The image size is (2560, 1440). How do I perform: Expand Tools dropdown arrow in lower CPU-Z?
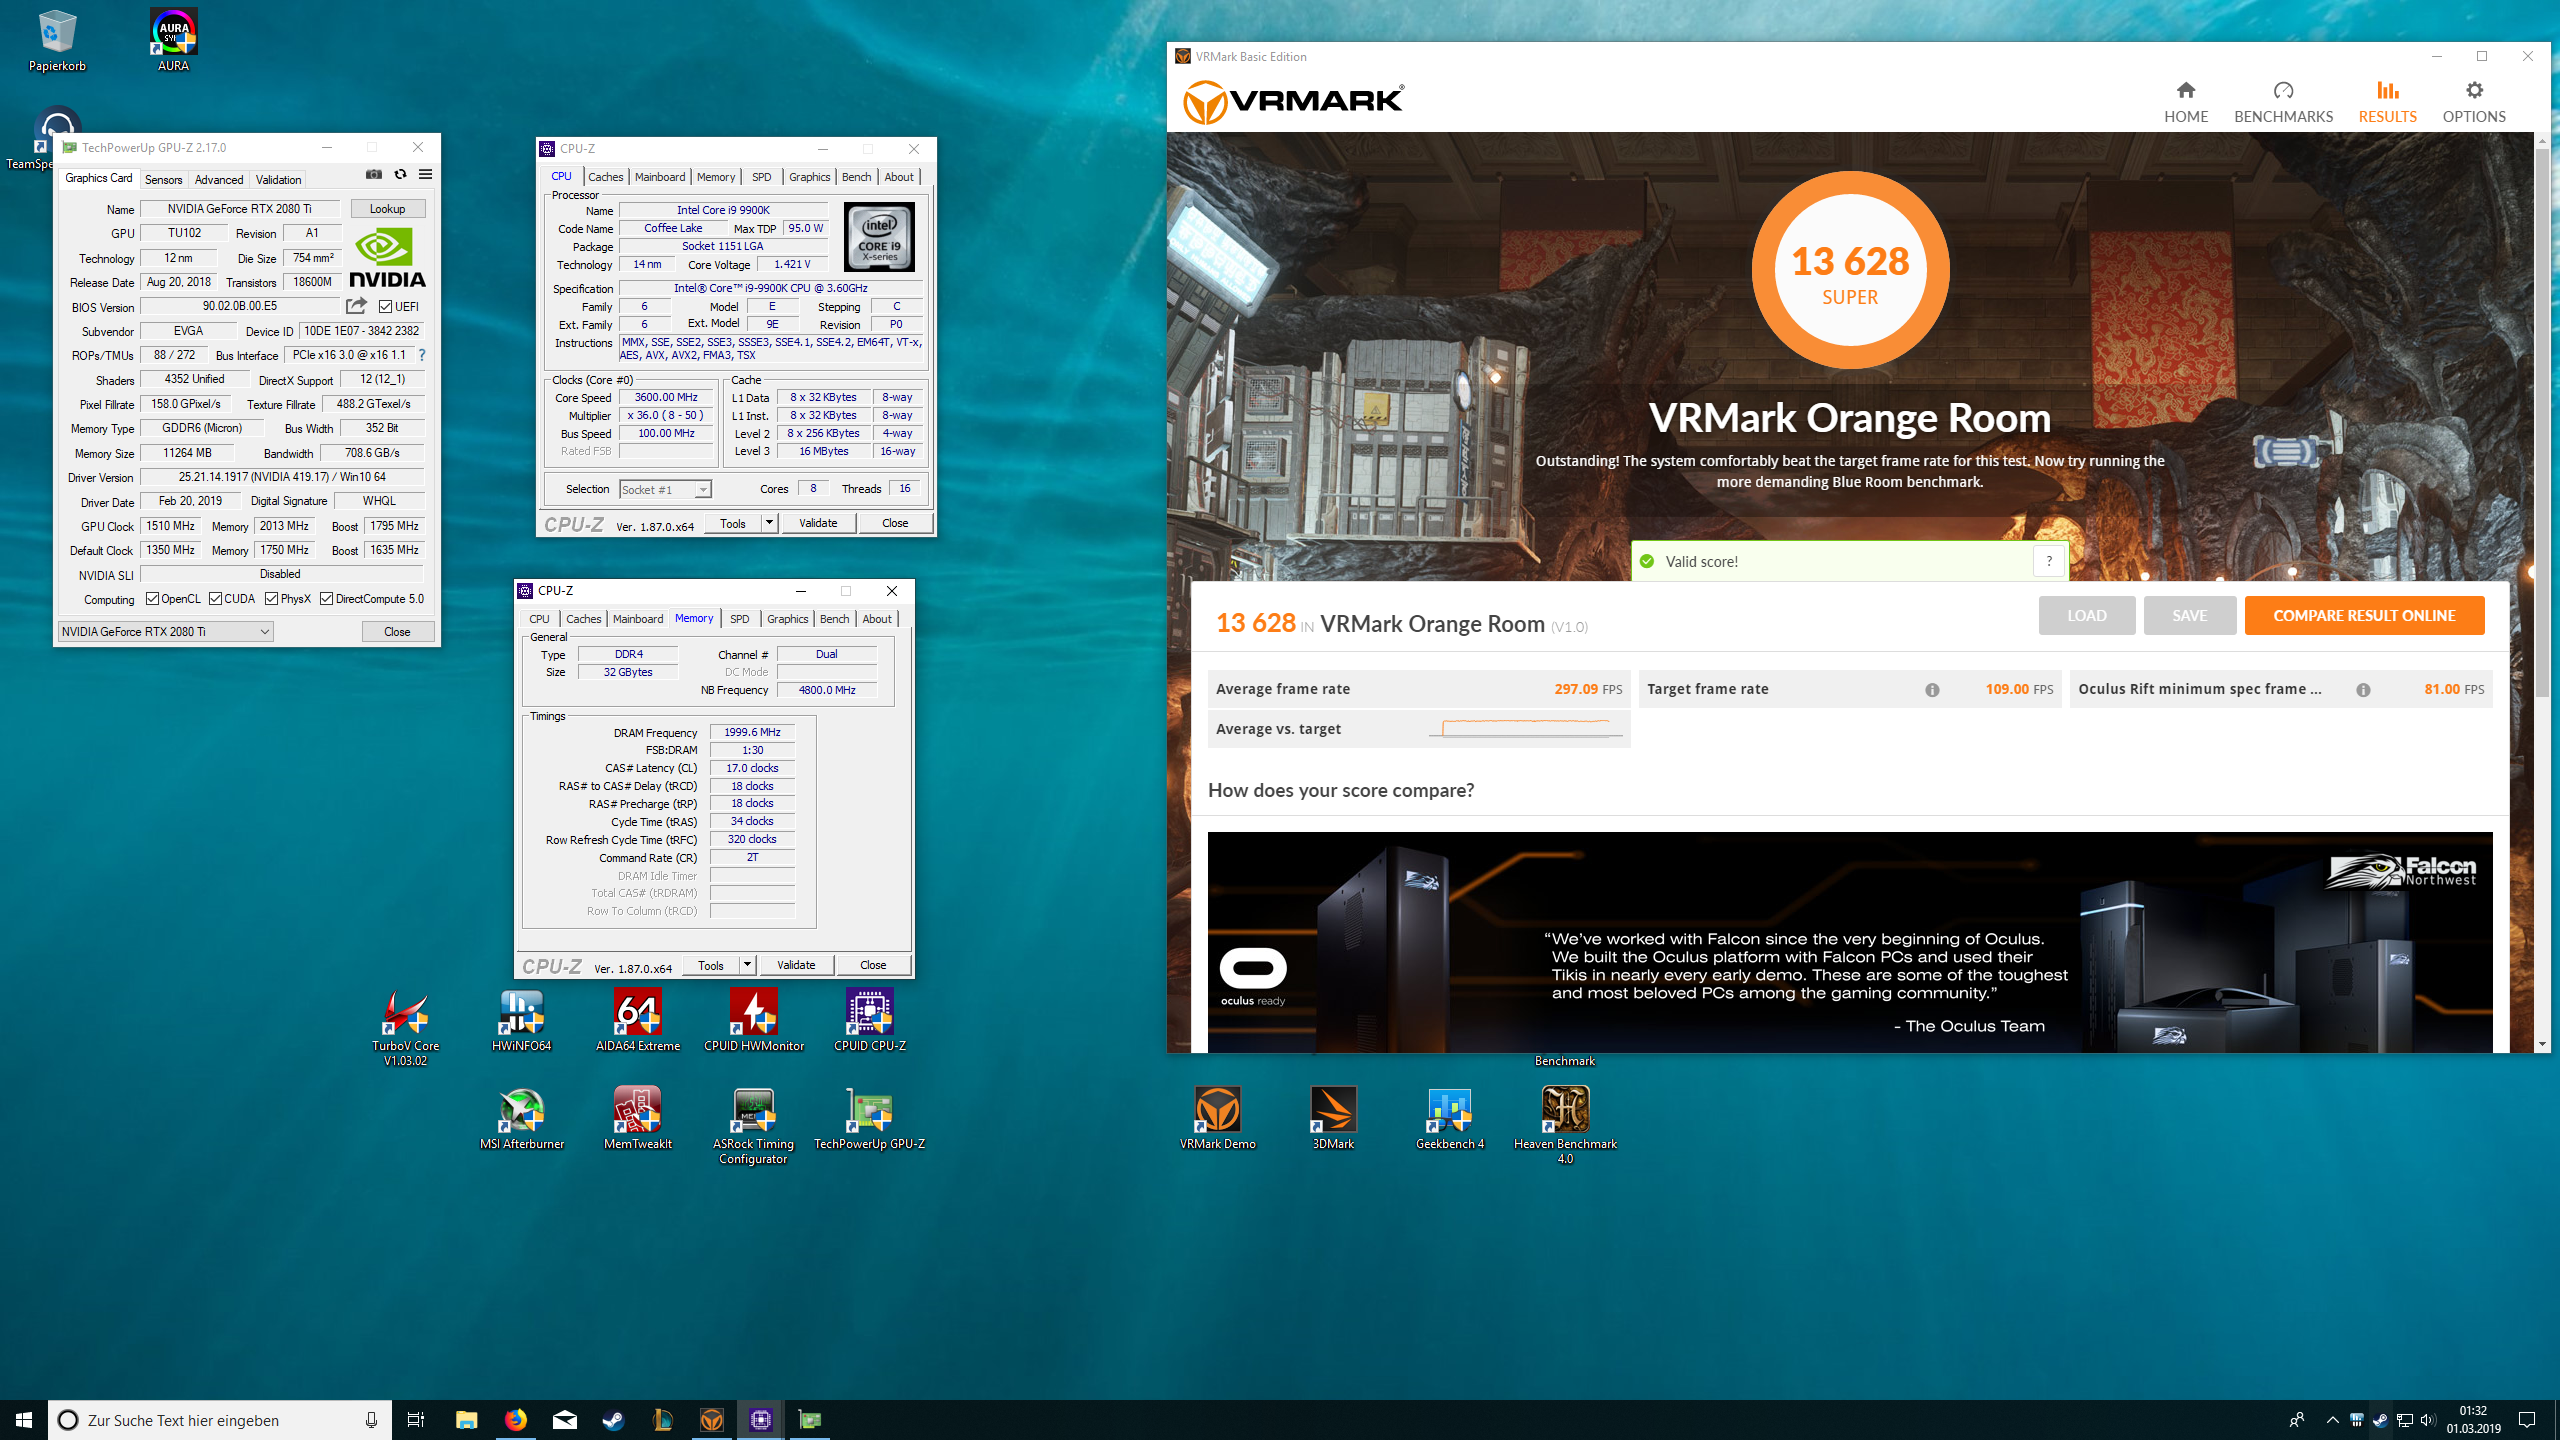click(747, 965)
